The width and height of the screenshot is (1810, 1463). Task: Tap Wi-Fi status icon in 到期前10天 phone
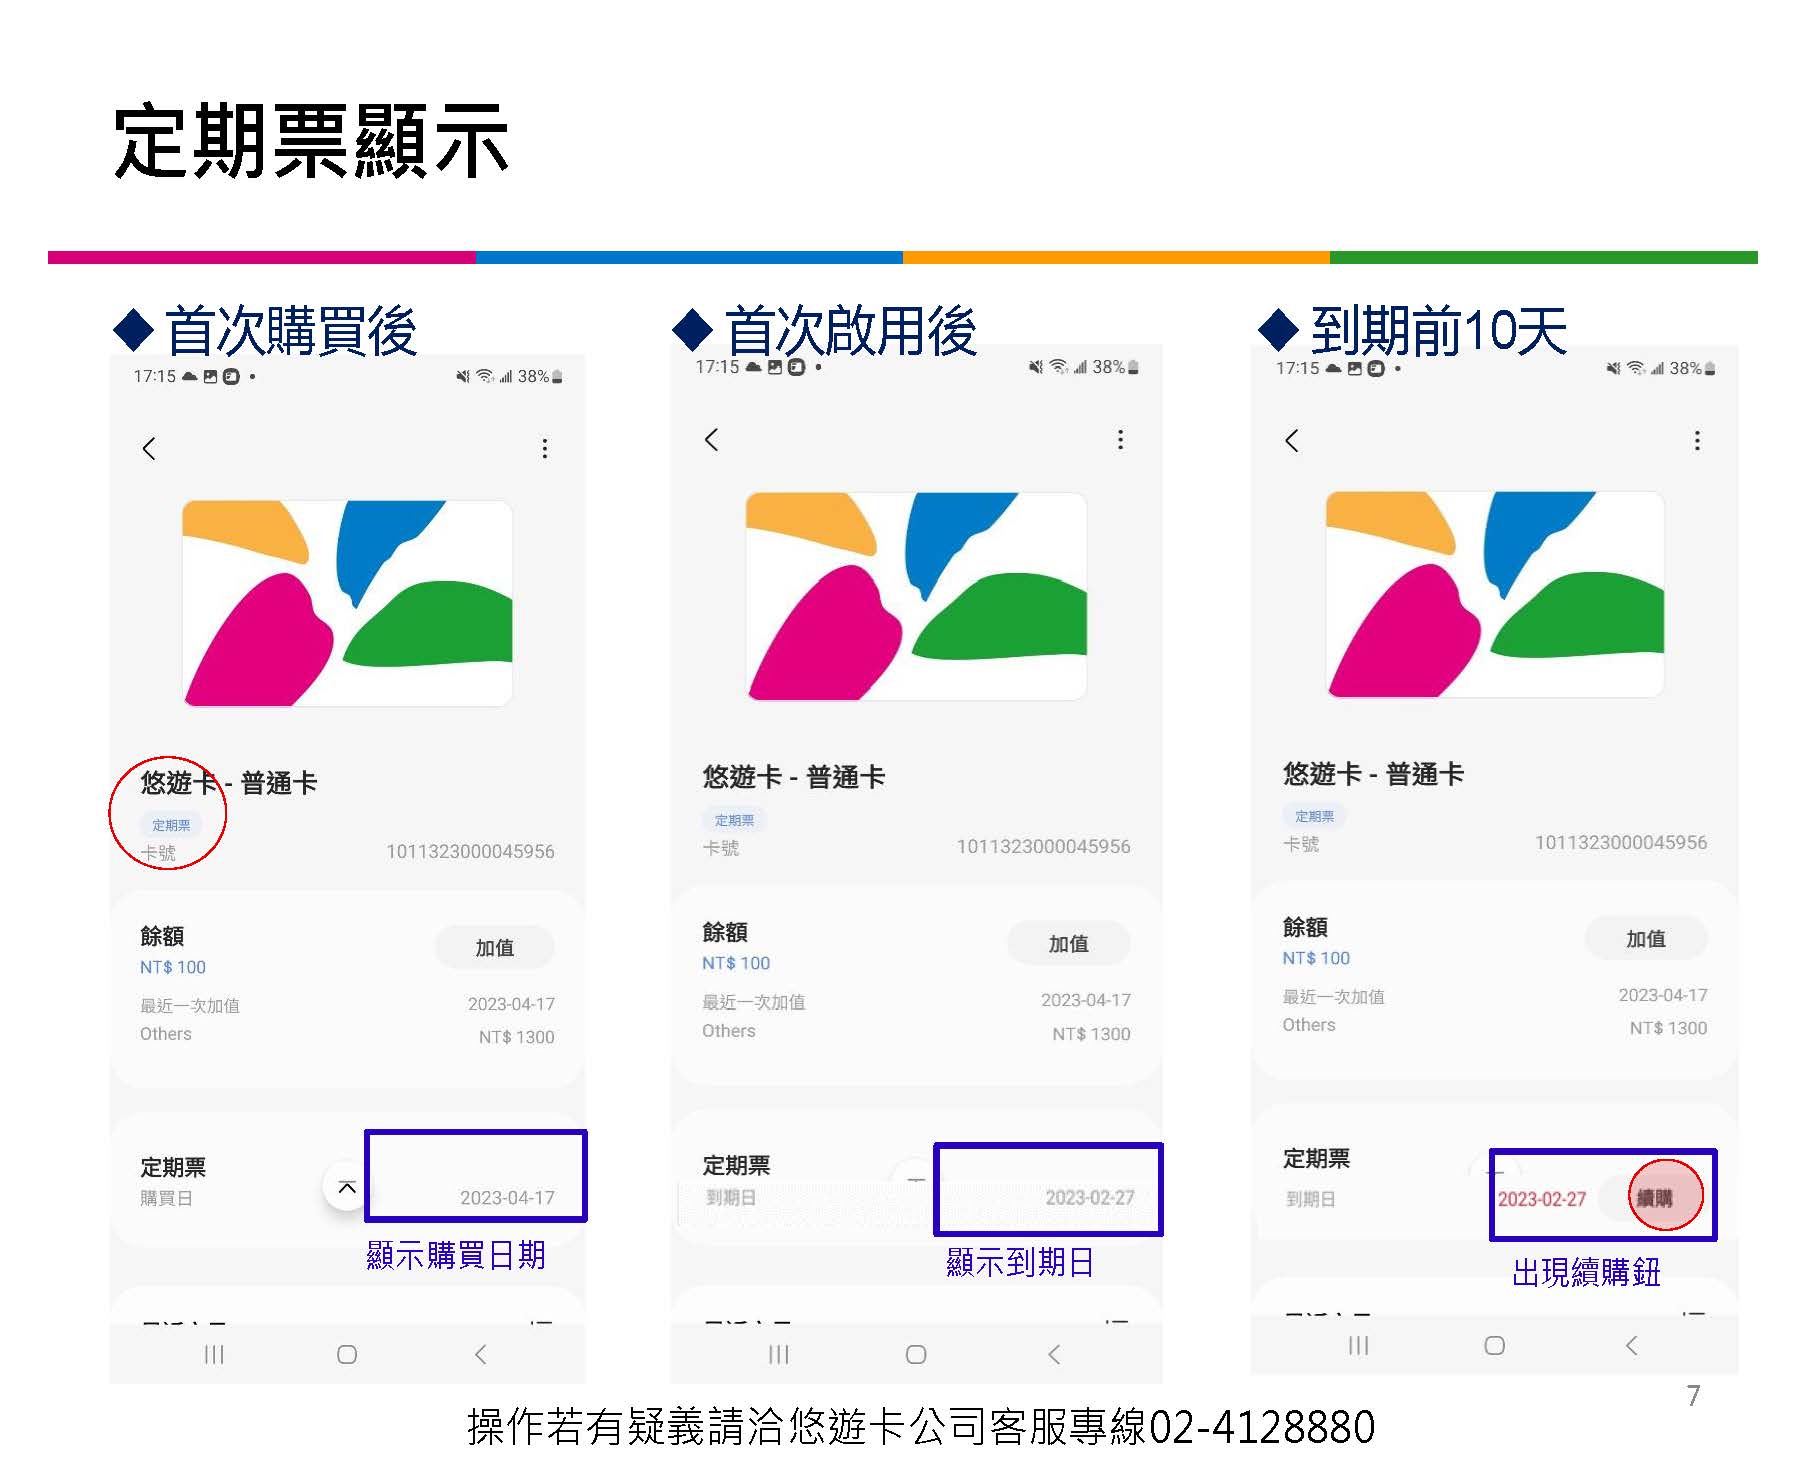[1636, 368]
